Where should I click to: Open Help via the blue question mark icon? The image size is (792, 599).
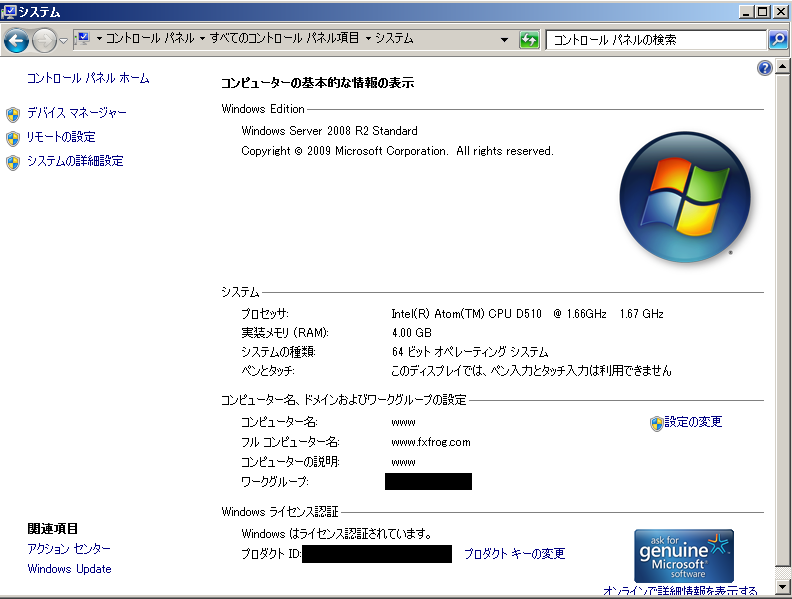[x=765, y=68]
